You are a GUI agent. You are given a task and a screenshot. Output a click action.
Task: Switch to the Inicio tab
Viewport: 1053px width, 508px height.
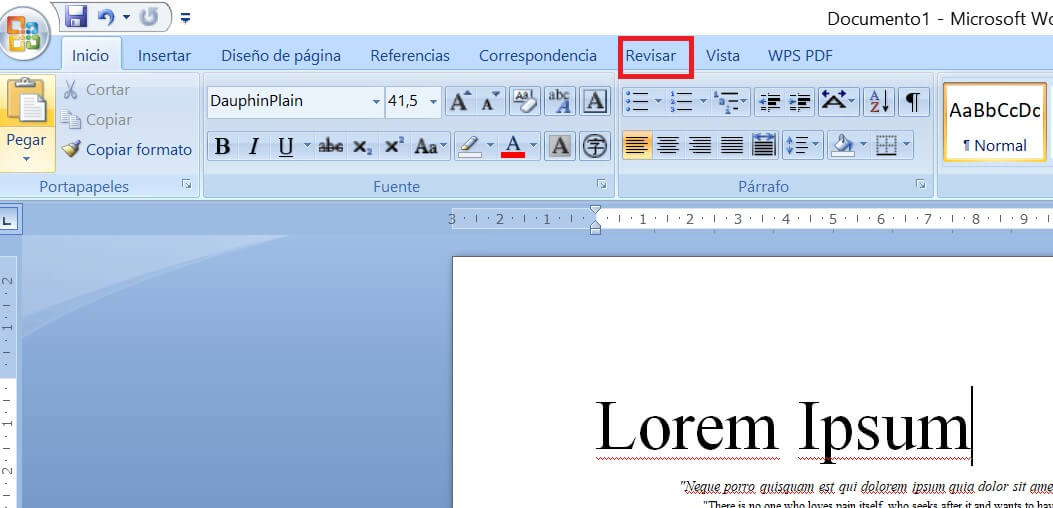click(x=91, y=56)
